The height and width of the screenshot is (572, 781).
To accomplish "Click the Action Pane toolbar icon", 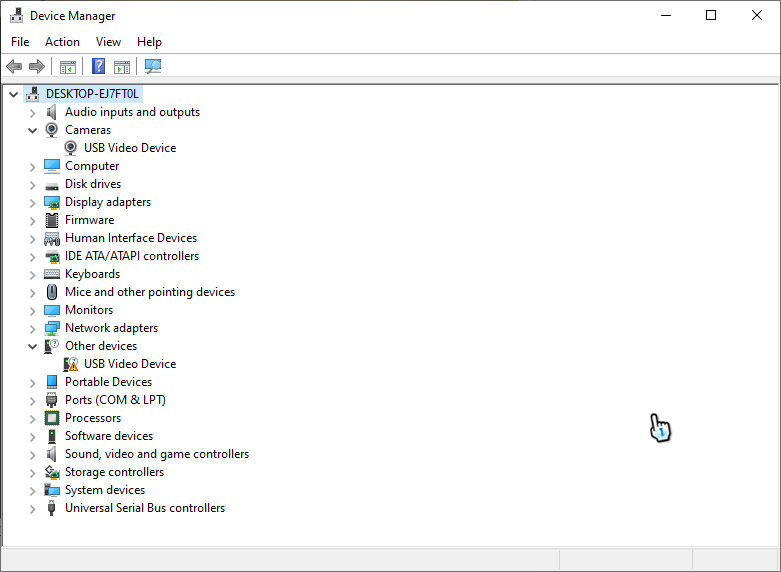I will click(122, 66).
